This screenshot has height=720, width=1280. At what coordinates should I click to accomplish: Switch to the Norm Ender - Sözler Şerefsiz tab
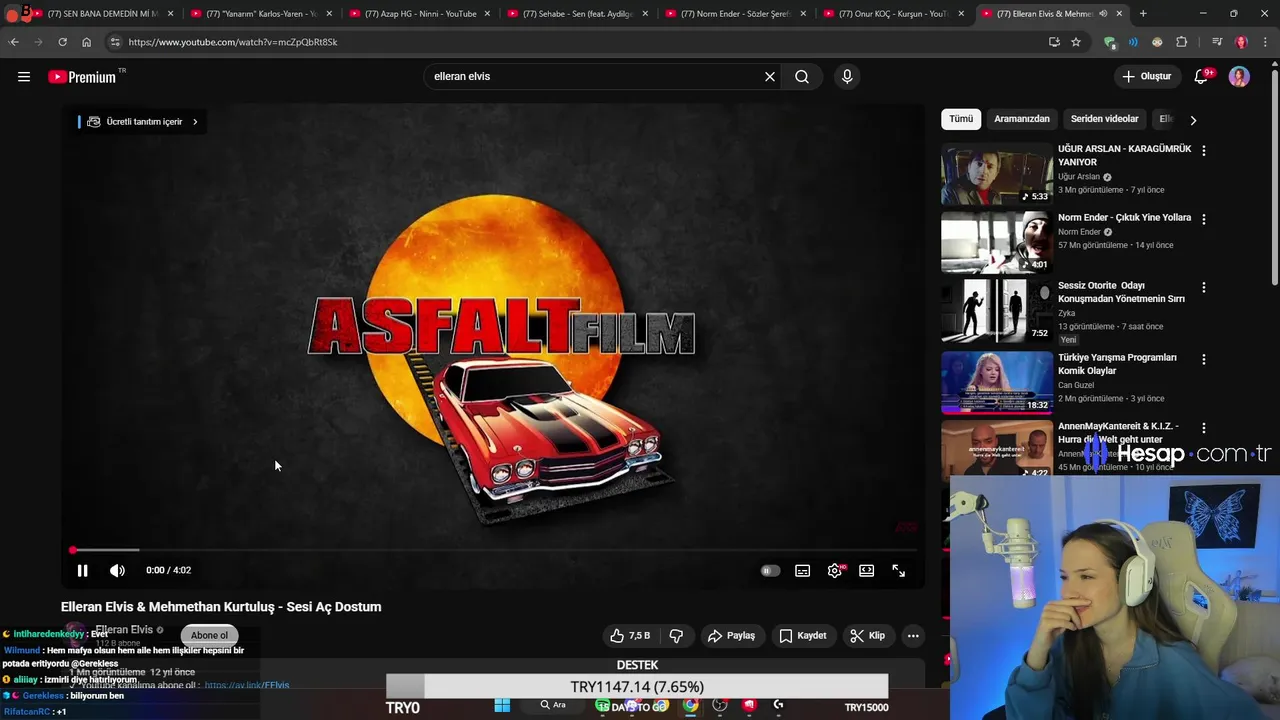736,14
